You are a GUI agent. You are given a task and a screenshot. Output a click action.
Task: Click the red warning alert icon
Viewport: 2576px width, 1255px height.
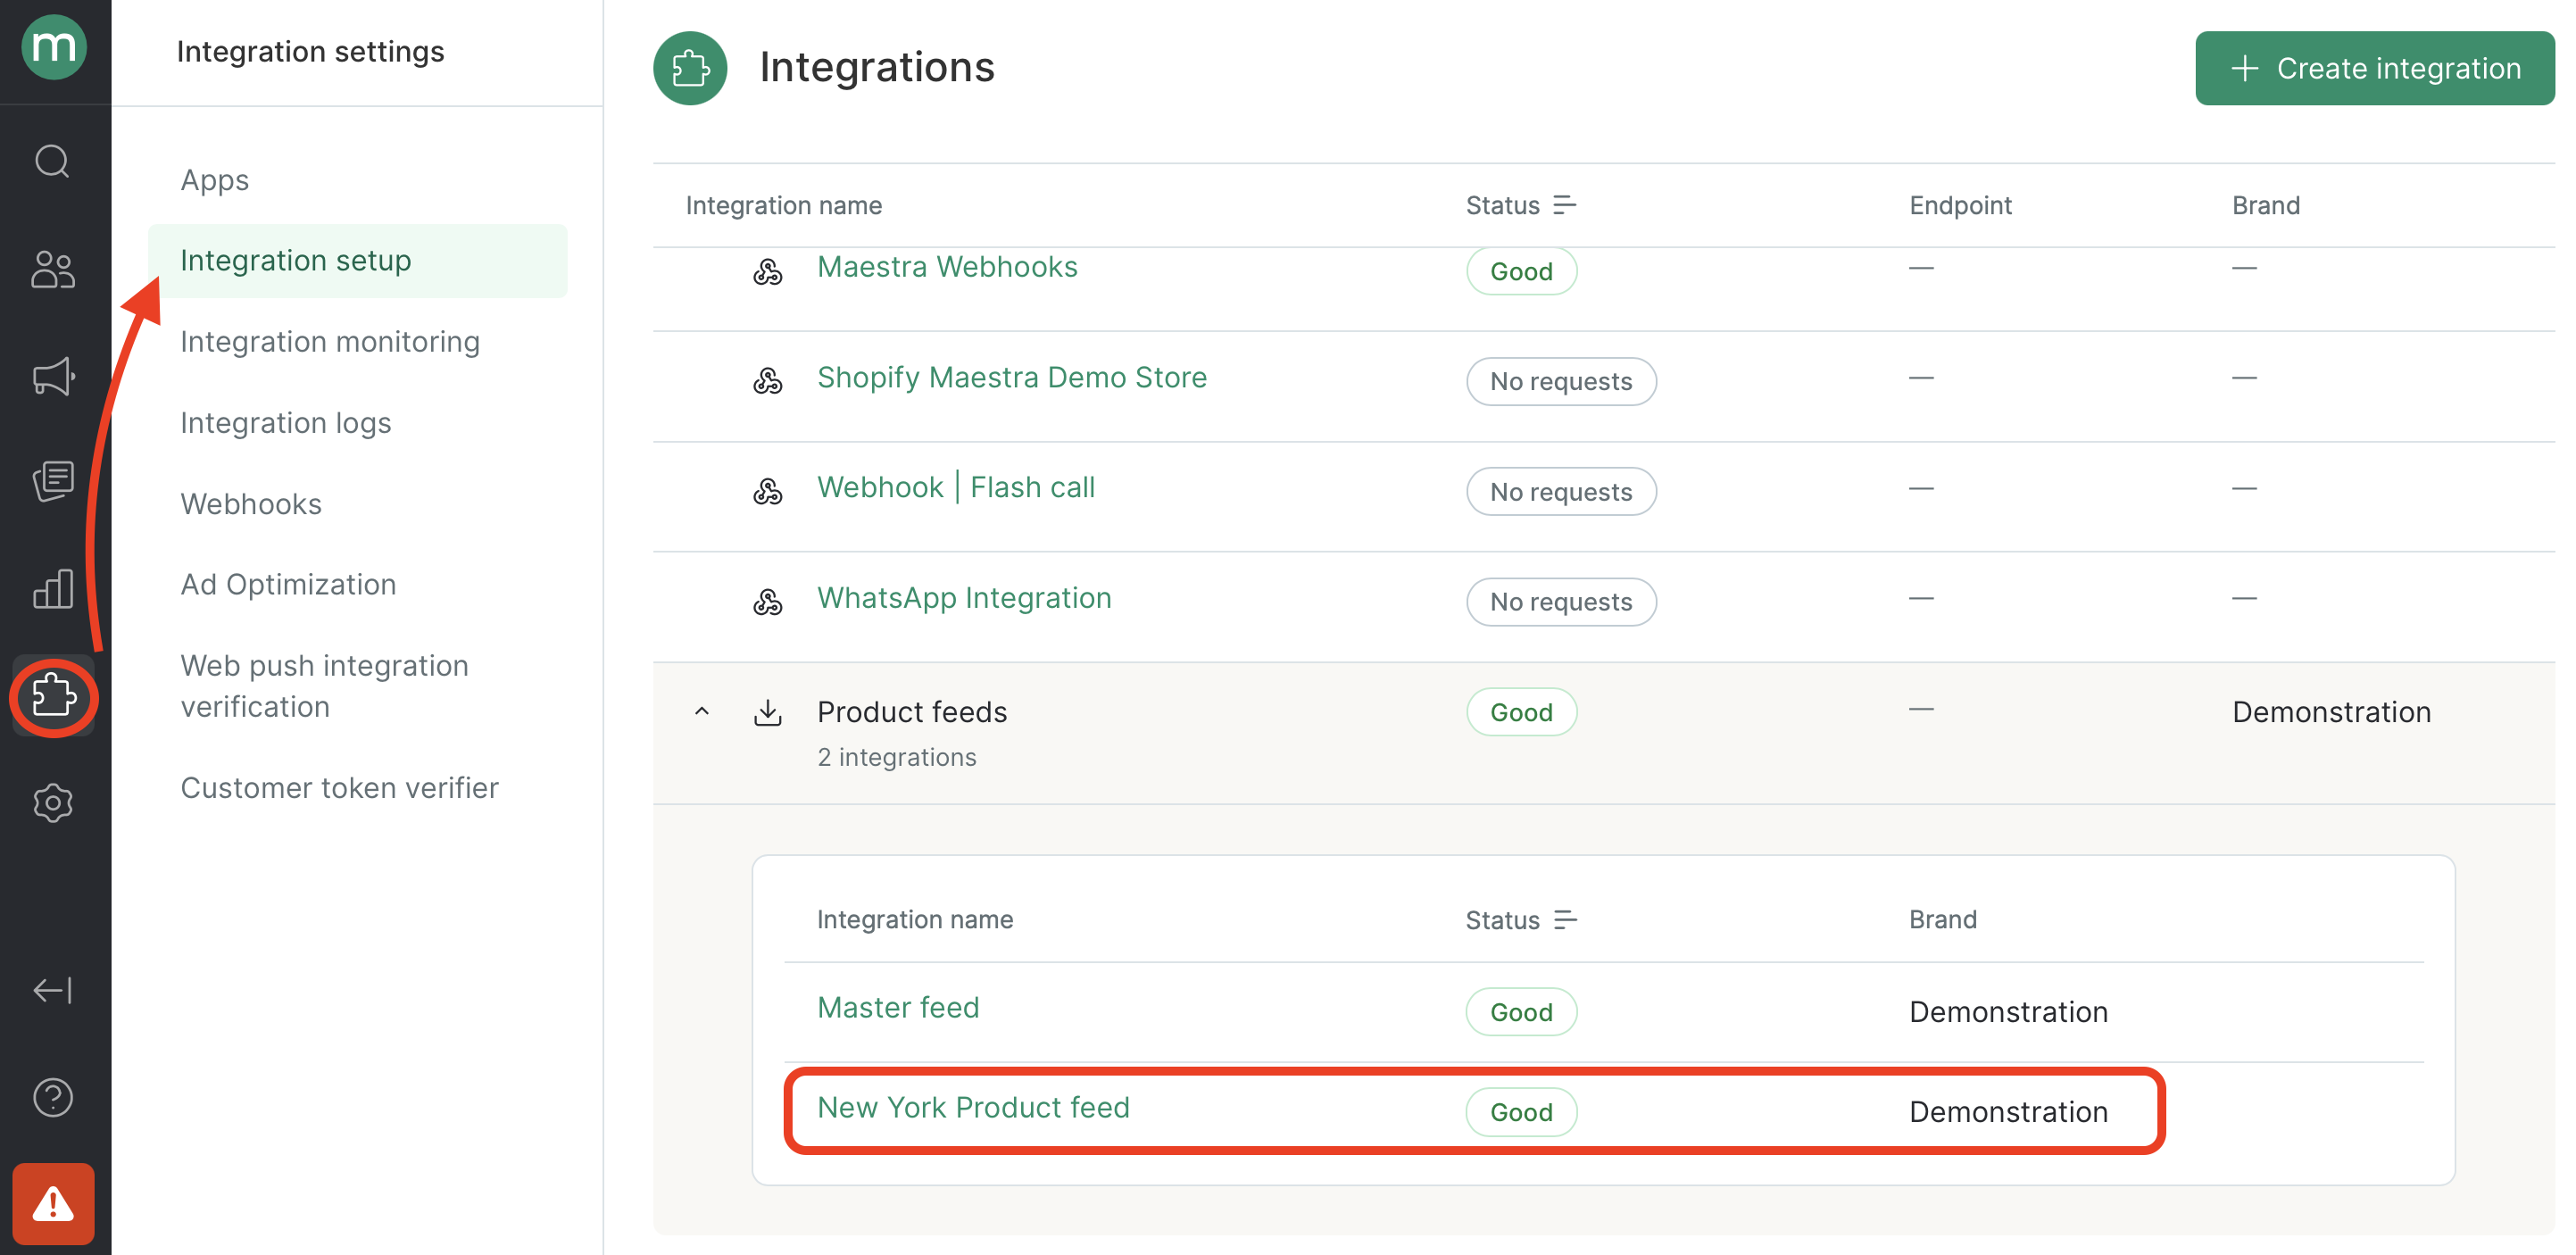pyautogui.click(x=53, y=1203)
